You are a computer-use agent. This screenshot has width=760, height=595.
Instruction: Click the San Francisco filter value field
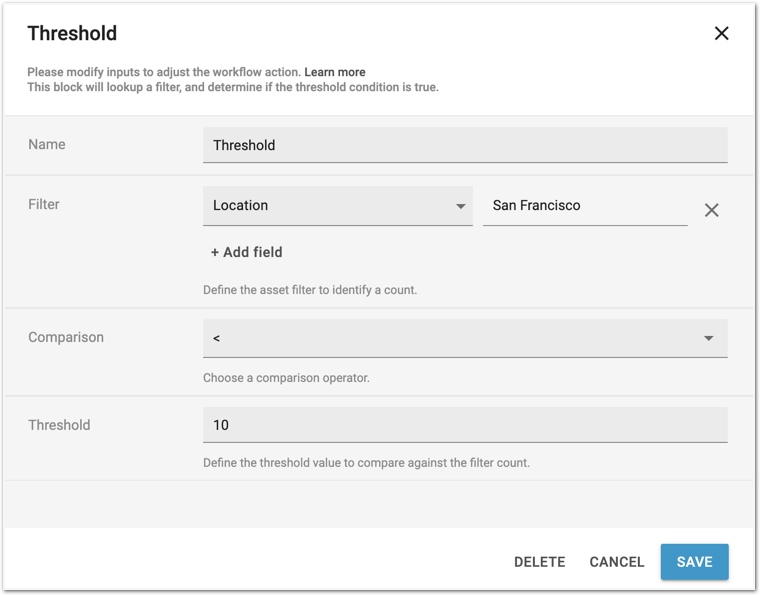point(584,206)
